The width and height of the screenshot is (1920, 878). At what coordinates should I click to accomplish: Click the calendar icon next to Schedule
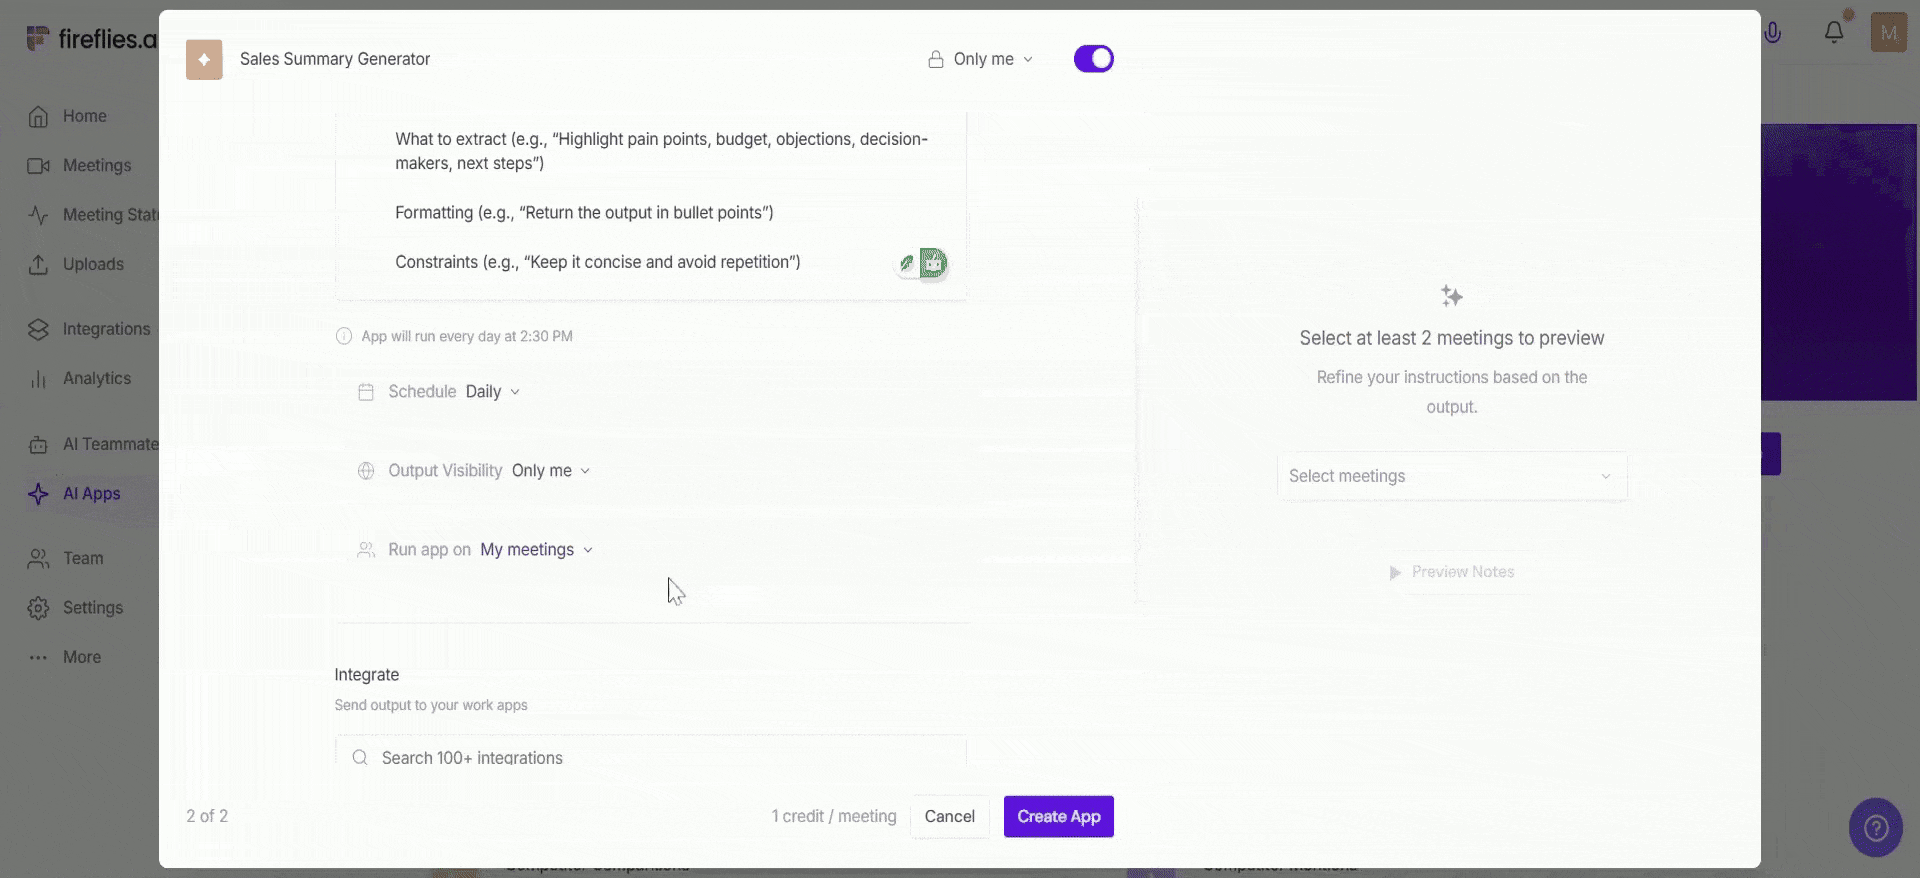click(x=366, y=392)
